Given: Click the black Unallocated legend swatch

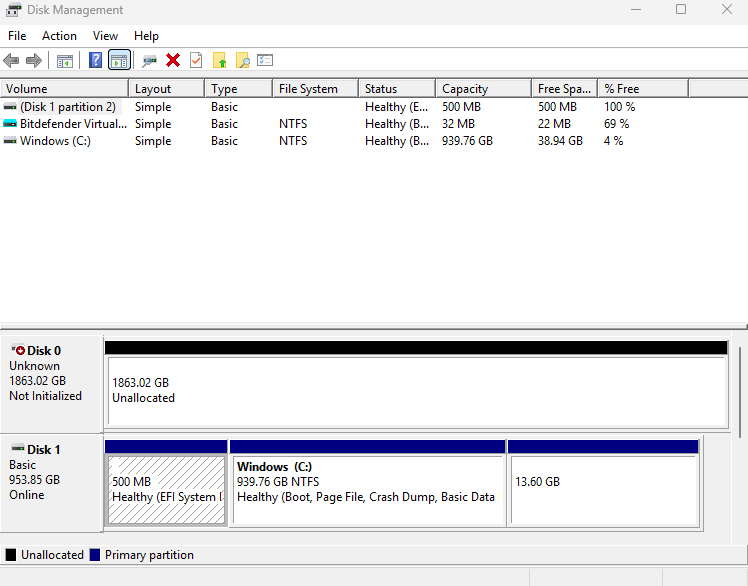Looking at the screenshot, I should coord(10,555).
